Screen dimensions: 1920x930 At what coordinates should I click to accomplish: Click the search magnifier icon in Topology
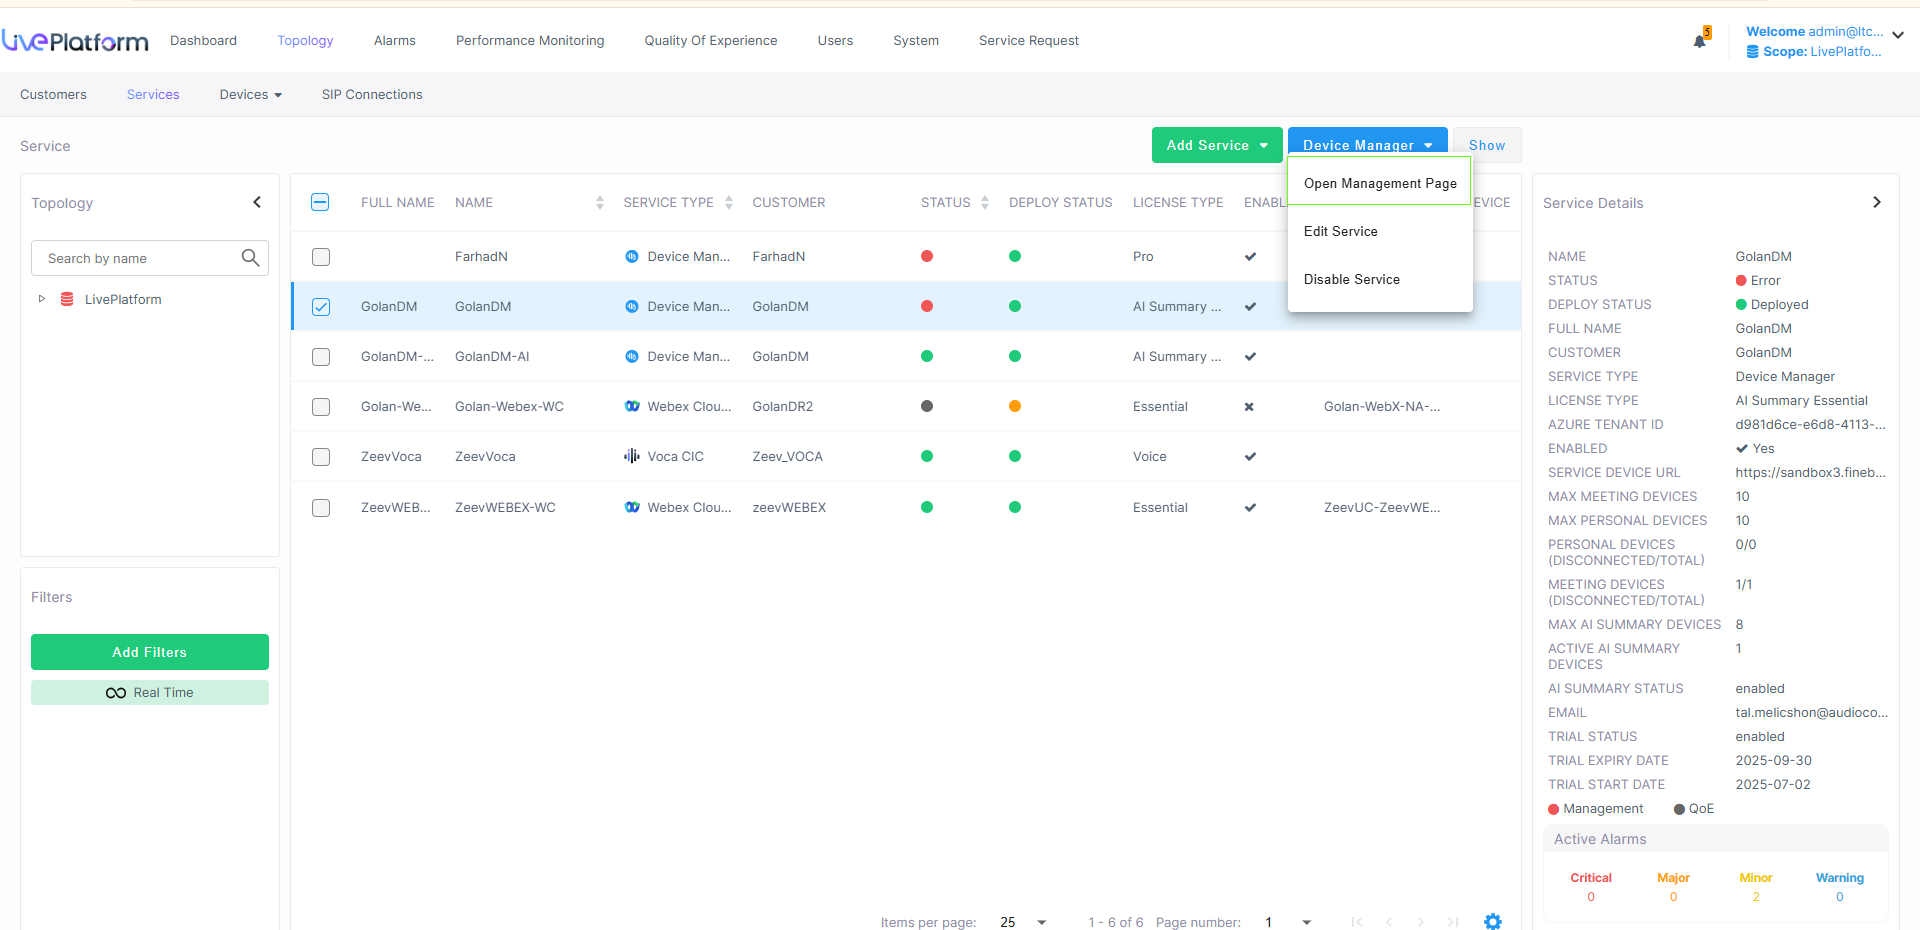pyautogui.click(x=250, y=258)
